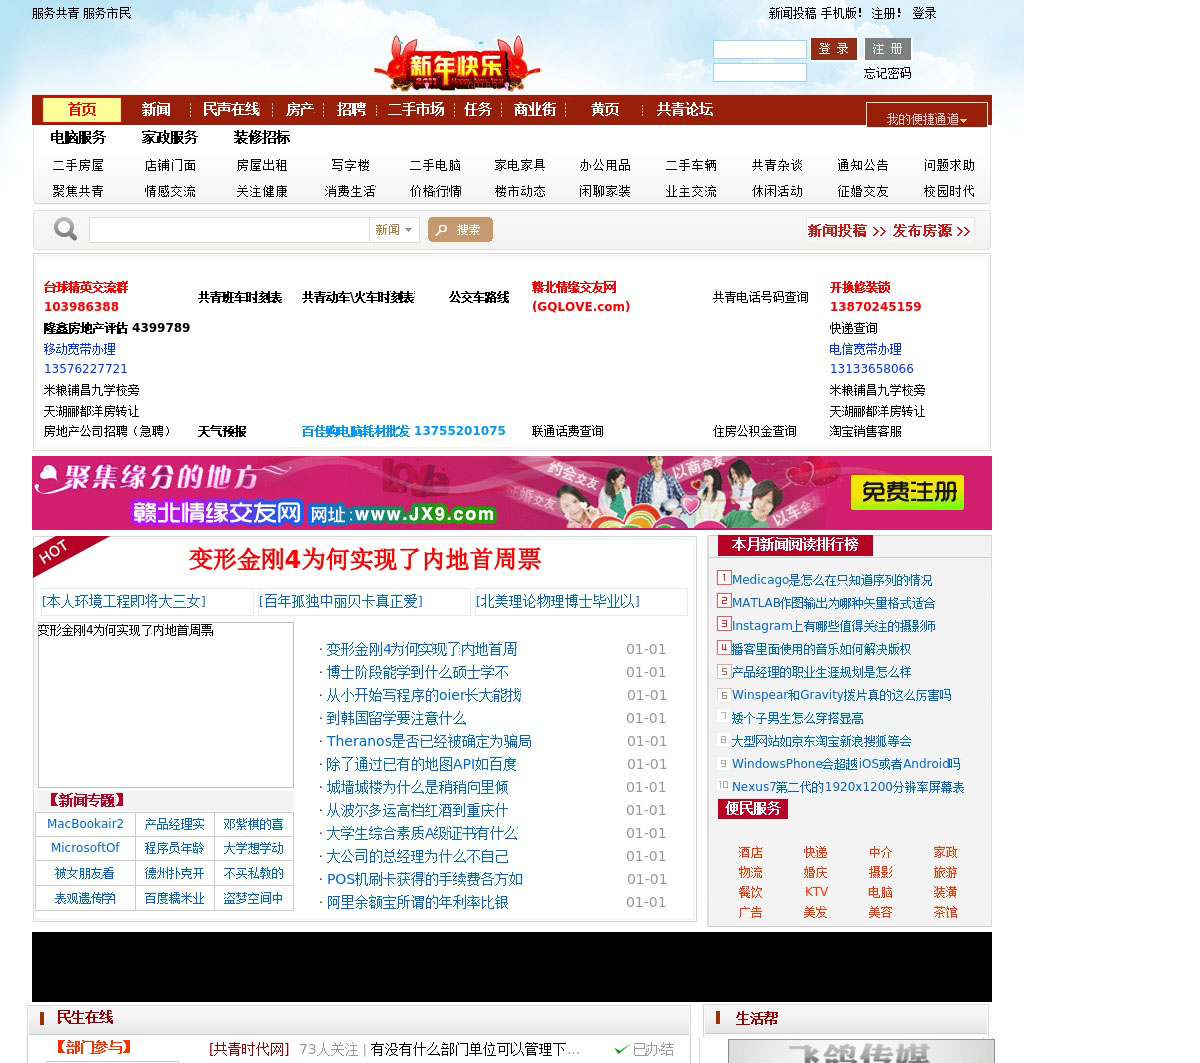Click the 变形金刚4 slideshow image box
The image size is (1200, 1063).
tap(166, 705)
